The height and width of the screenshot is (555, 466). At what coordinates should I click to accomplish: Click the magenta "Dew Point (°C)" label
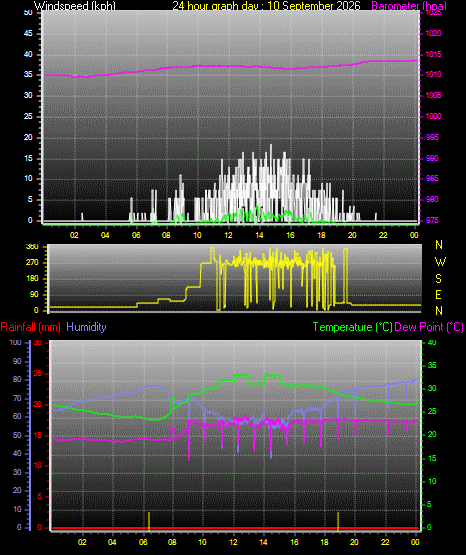coord(429,327)
